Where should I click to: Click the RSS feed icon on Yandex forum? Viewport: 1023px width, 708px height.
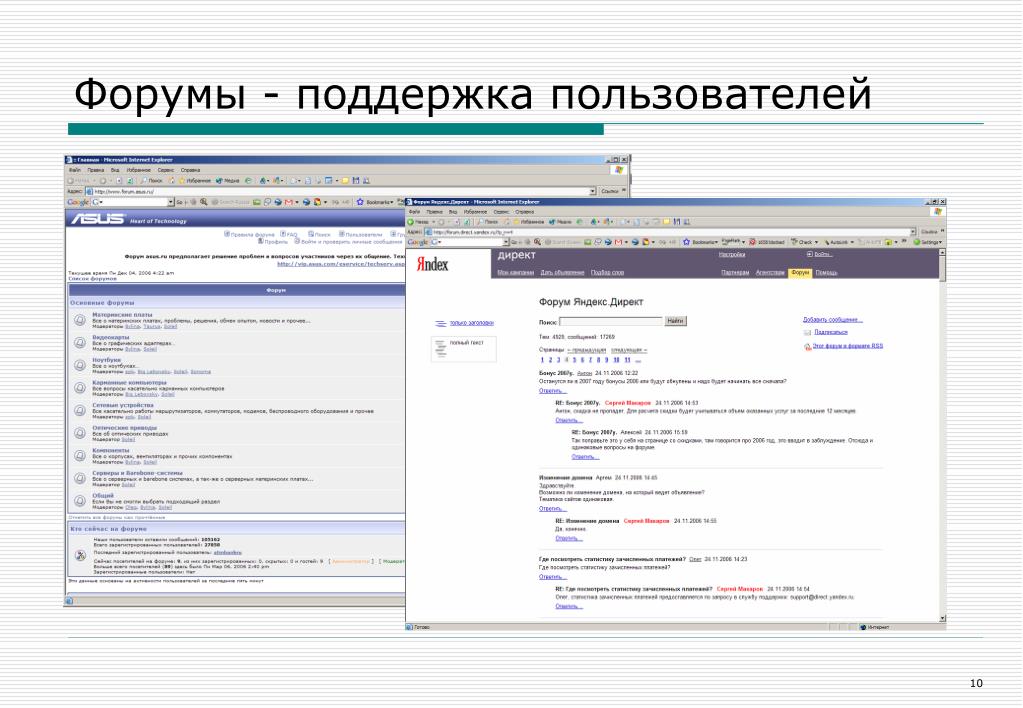click(807, 346)
